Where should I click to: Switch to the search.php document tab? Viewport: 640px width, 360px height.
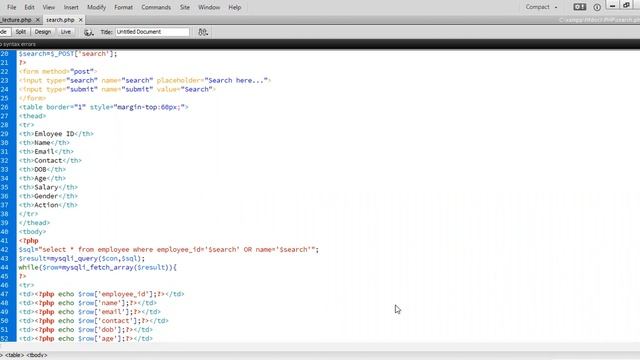60,20
